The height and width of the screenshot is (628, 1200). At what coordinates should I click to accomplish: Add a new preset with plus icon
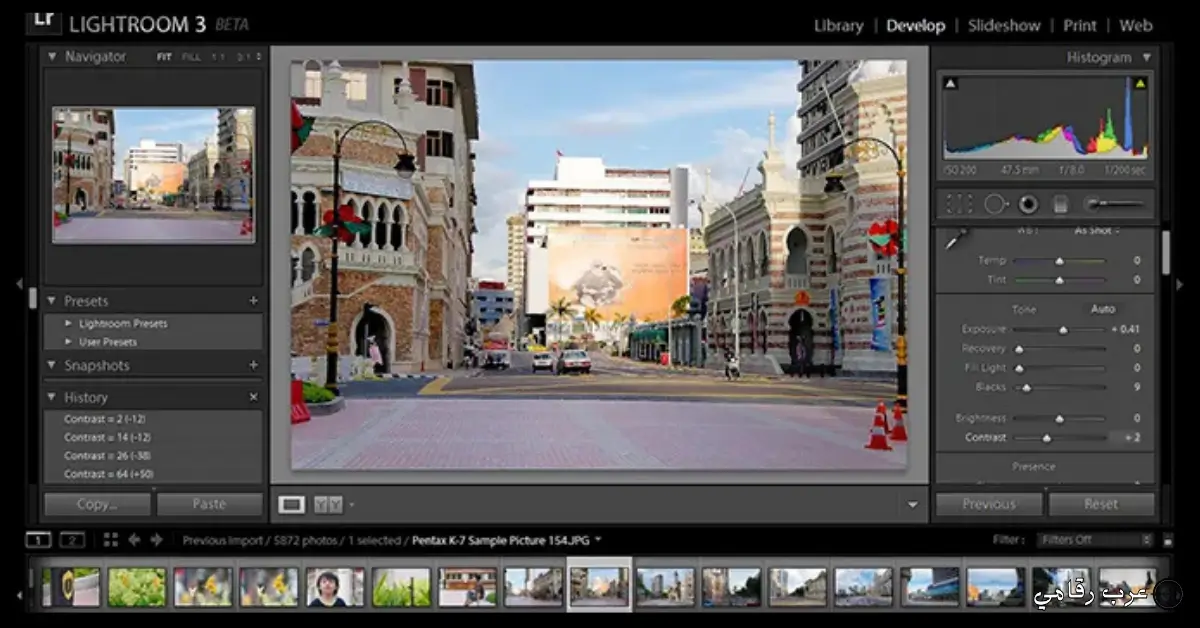(x=253, y=301)
